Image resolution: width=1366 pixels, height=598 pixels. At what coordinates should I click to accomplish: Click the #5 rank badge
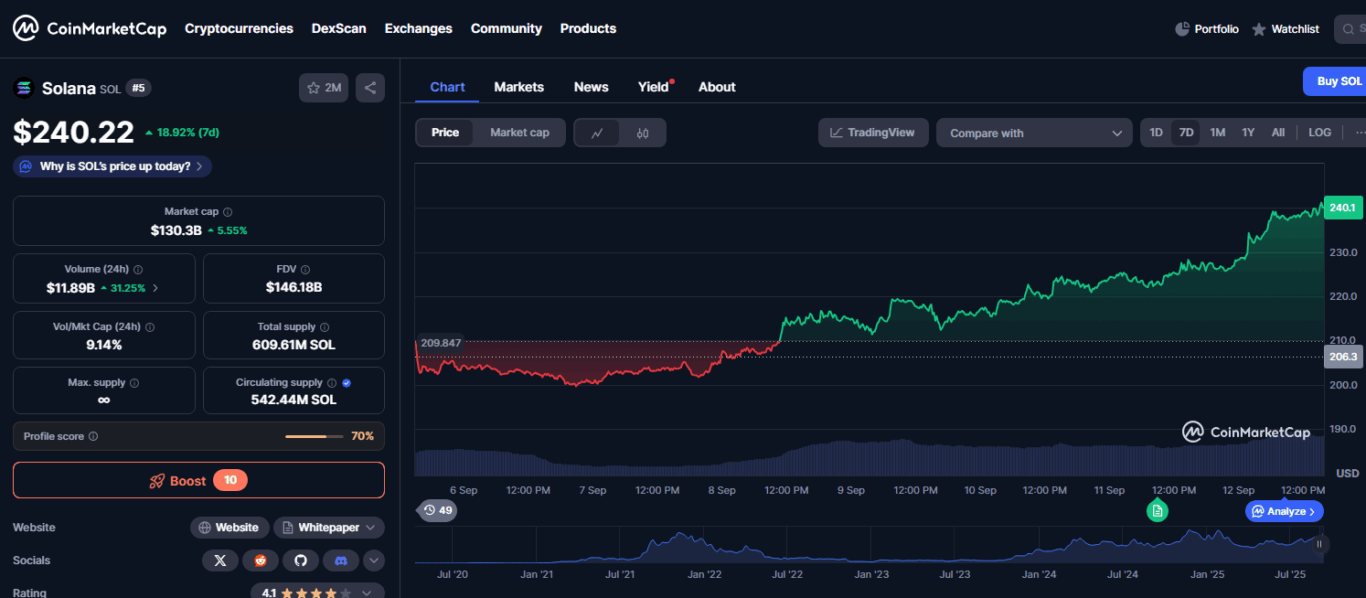[x=139, y=88]
